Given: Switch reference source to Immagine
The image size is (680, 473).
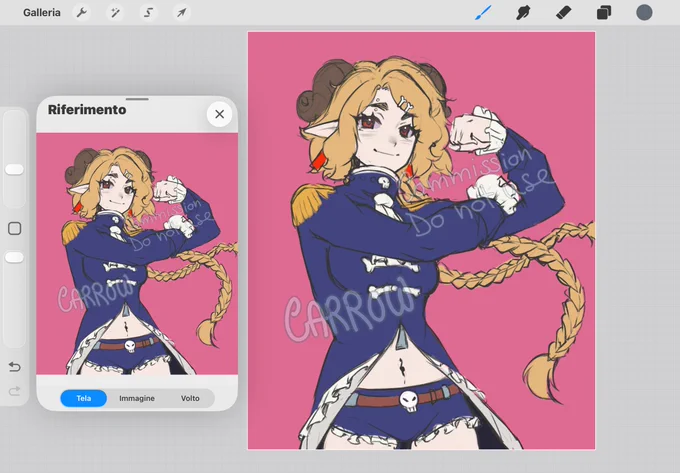Looking at the screenshot, I should tap(137, 398).
